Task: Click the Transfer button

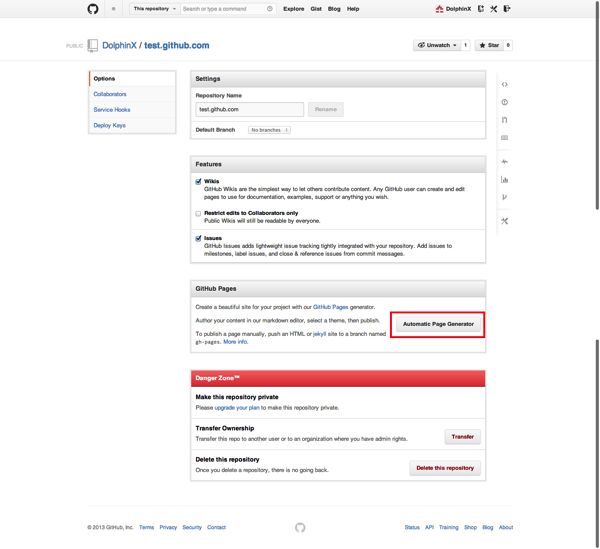Action: (463, 437)
